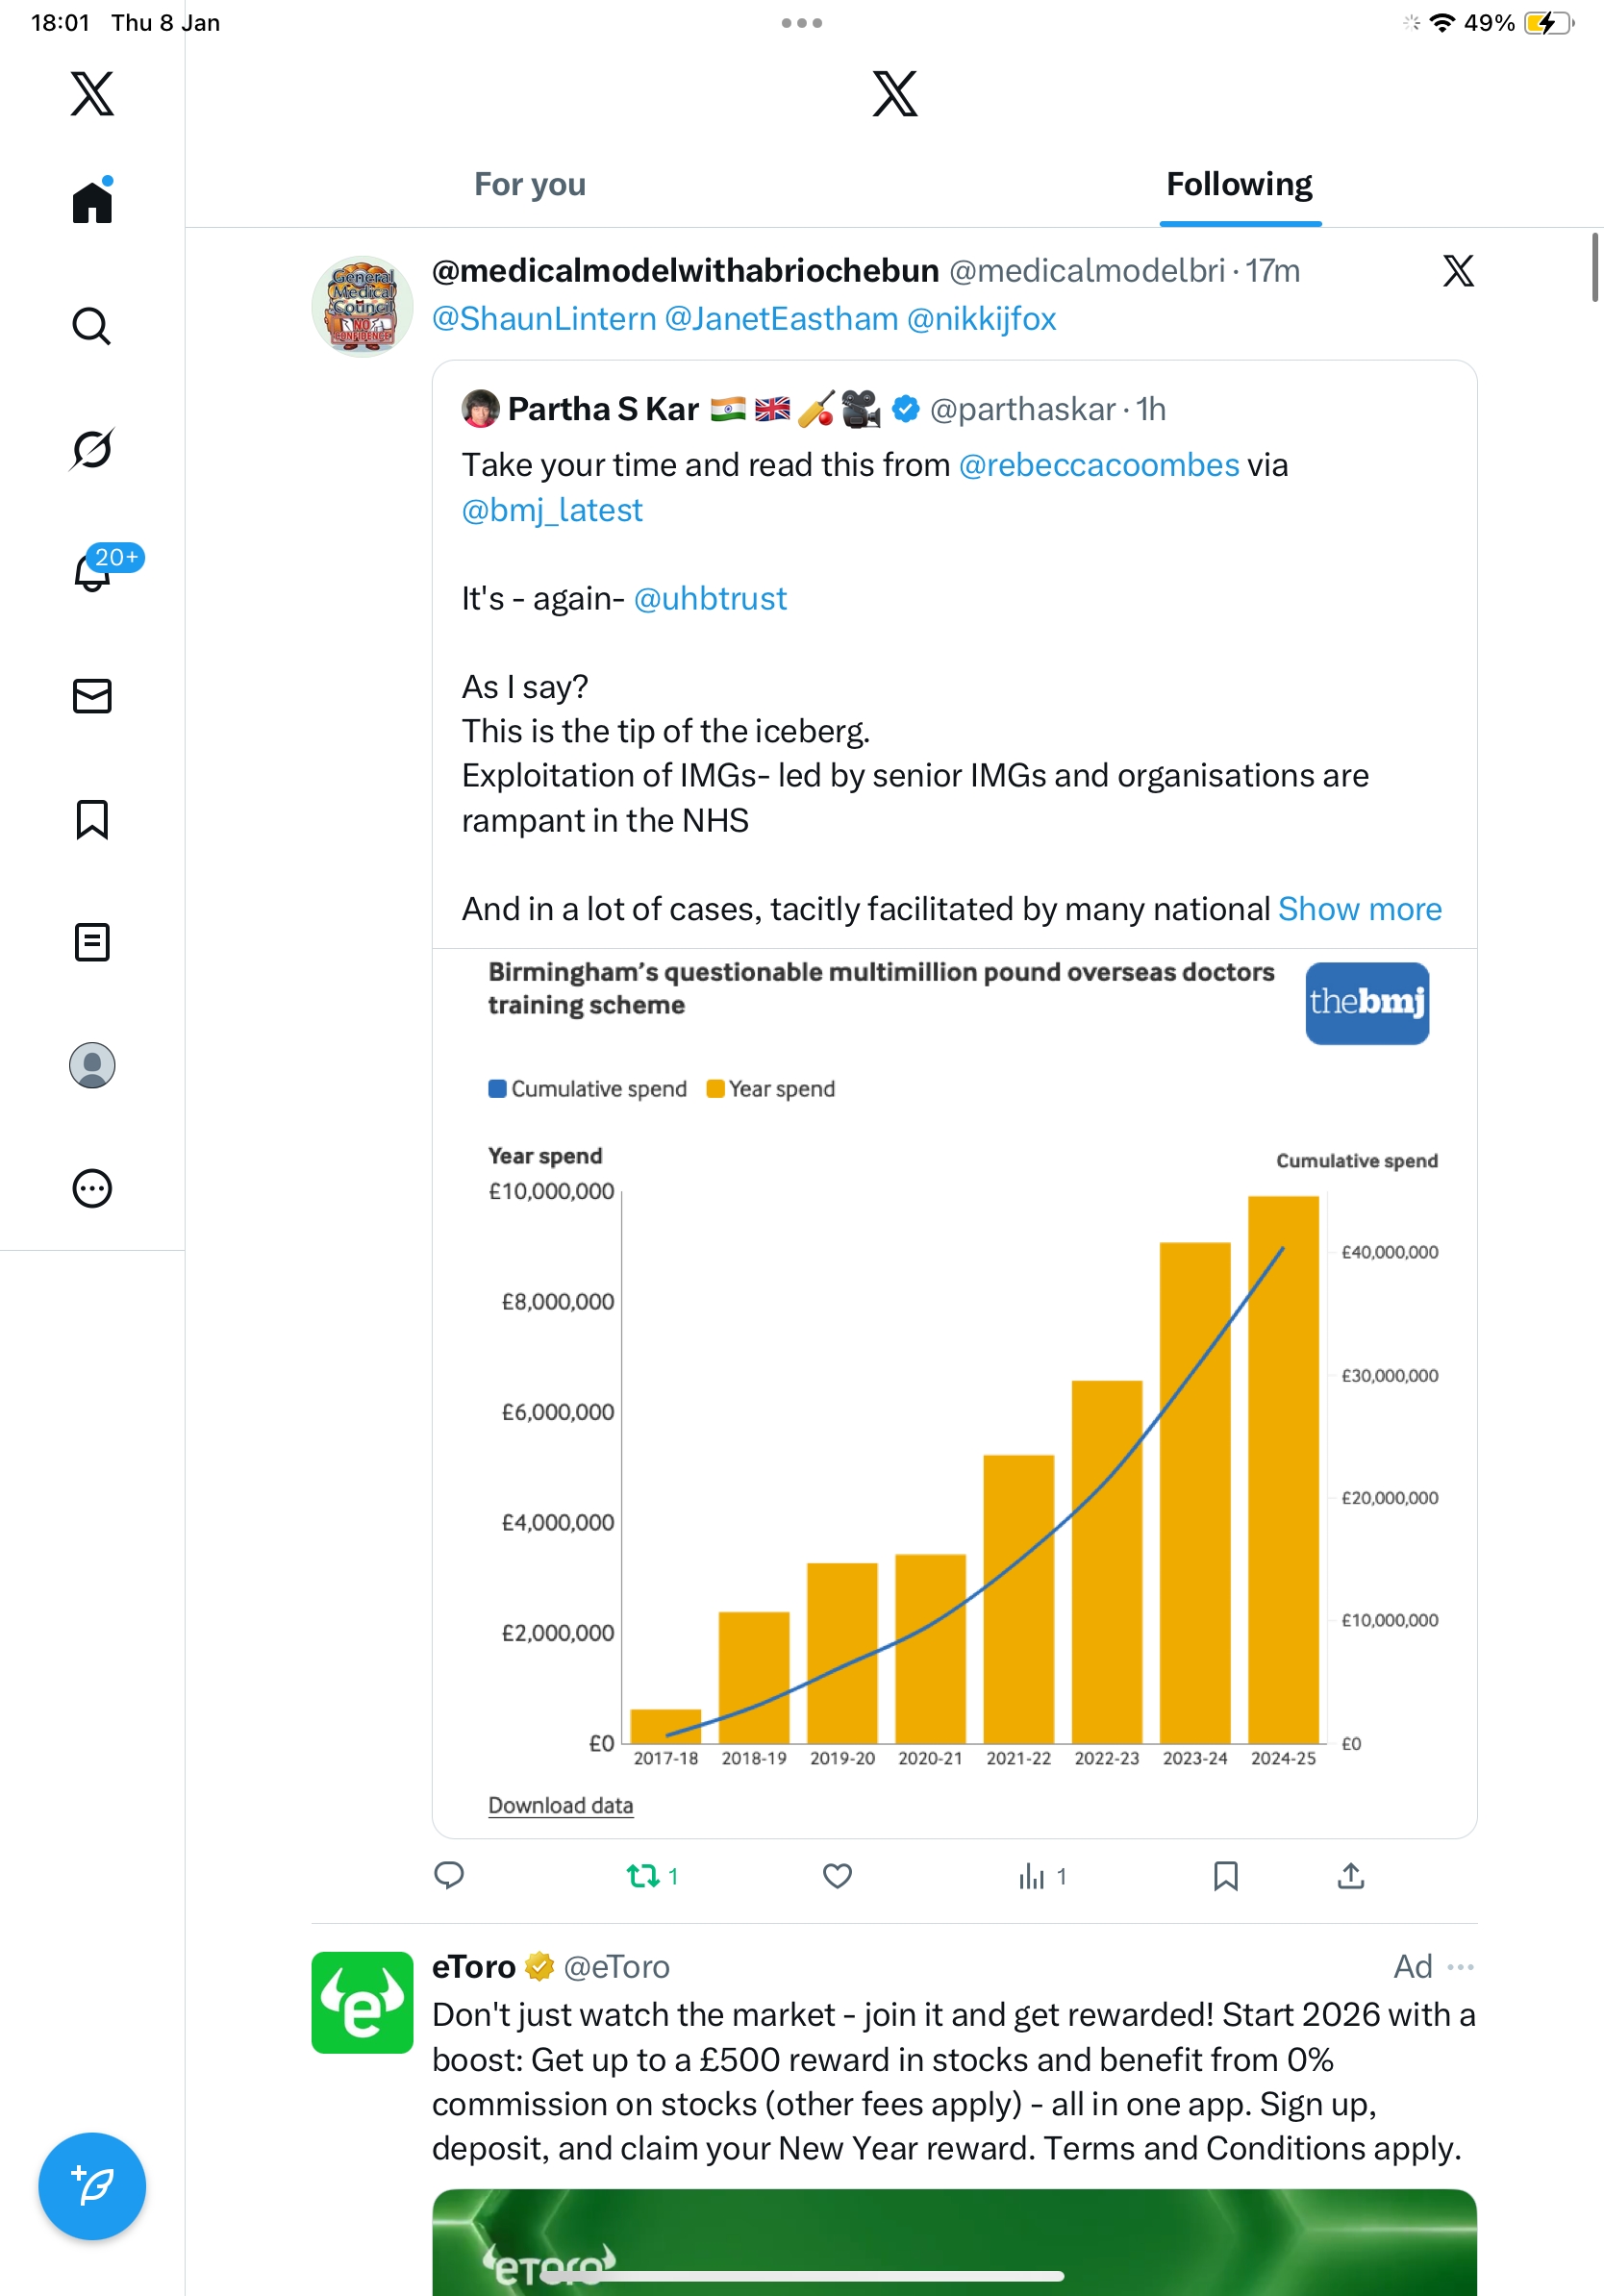Open the eToro ad options menu

click(1460, 1967)
